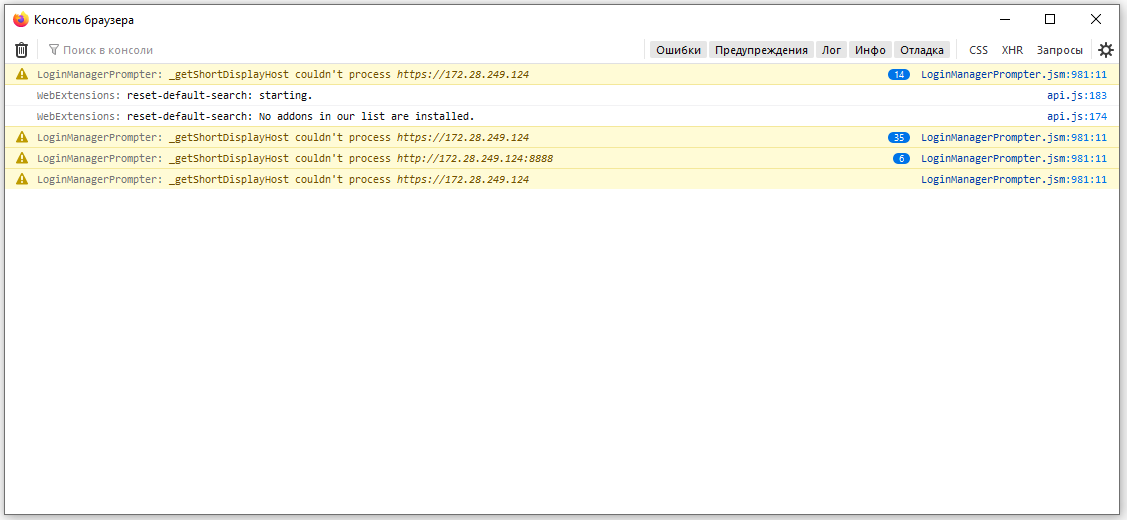Screen dimensions: 1127x520
Task: Click the filter funnel icon in search
Action: (x=53, y=50)
